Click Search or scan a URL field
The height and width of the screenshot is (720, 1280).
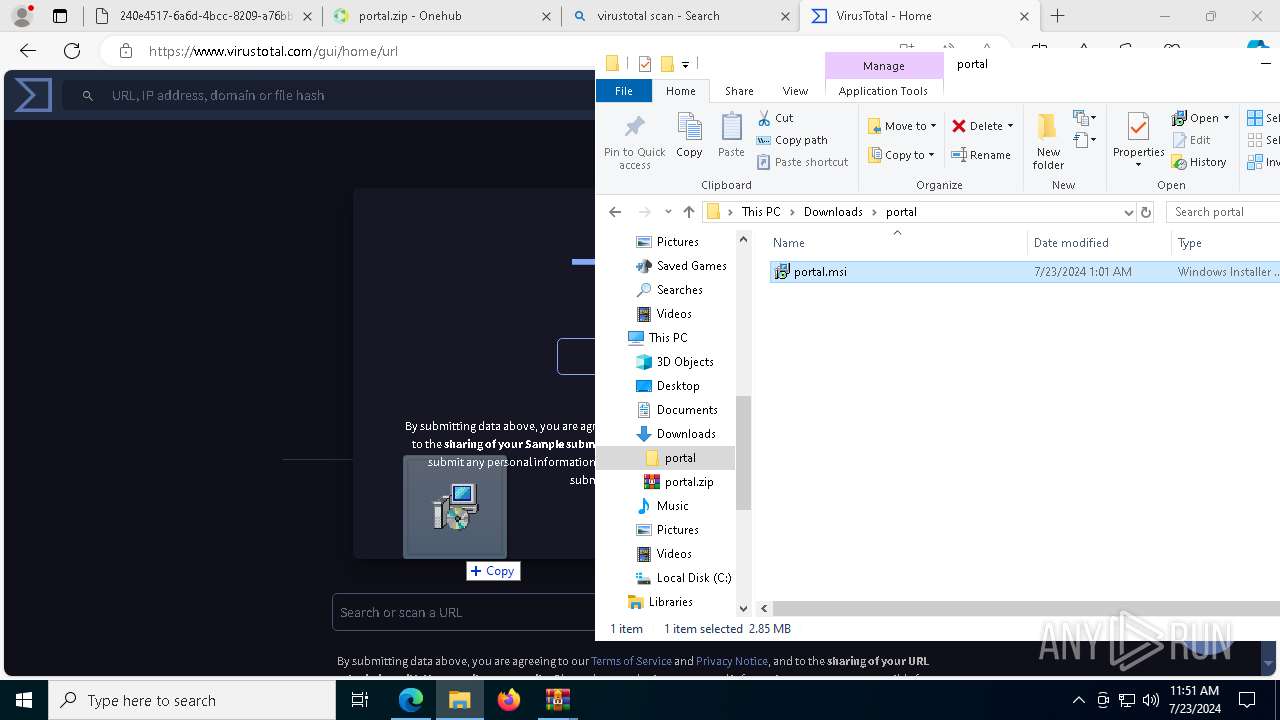[x=464, y=612]
